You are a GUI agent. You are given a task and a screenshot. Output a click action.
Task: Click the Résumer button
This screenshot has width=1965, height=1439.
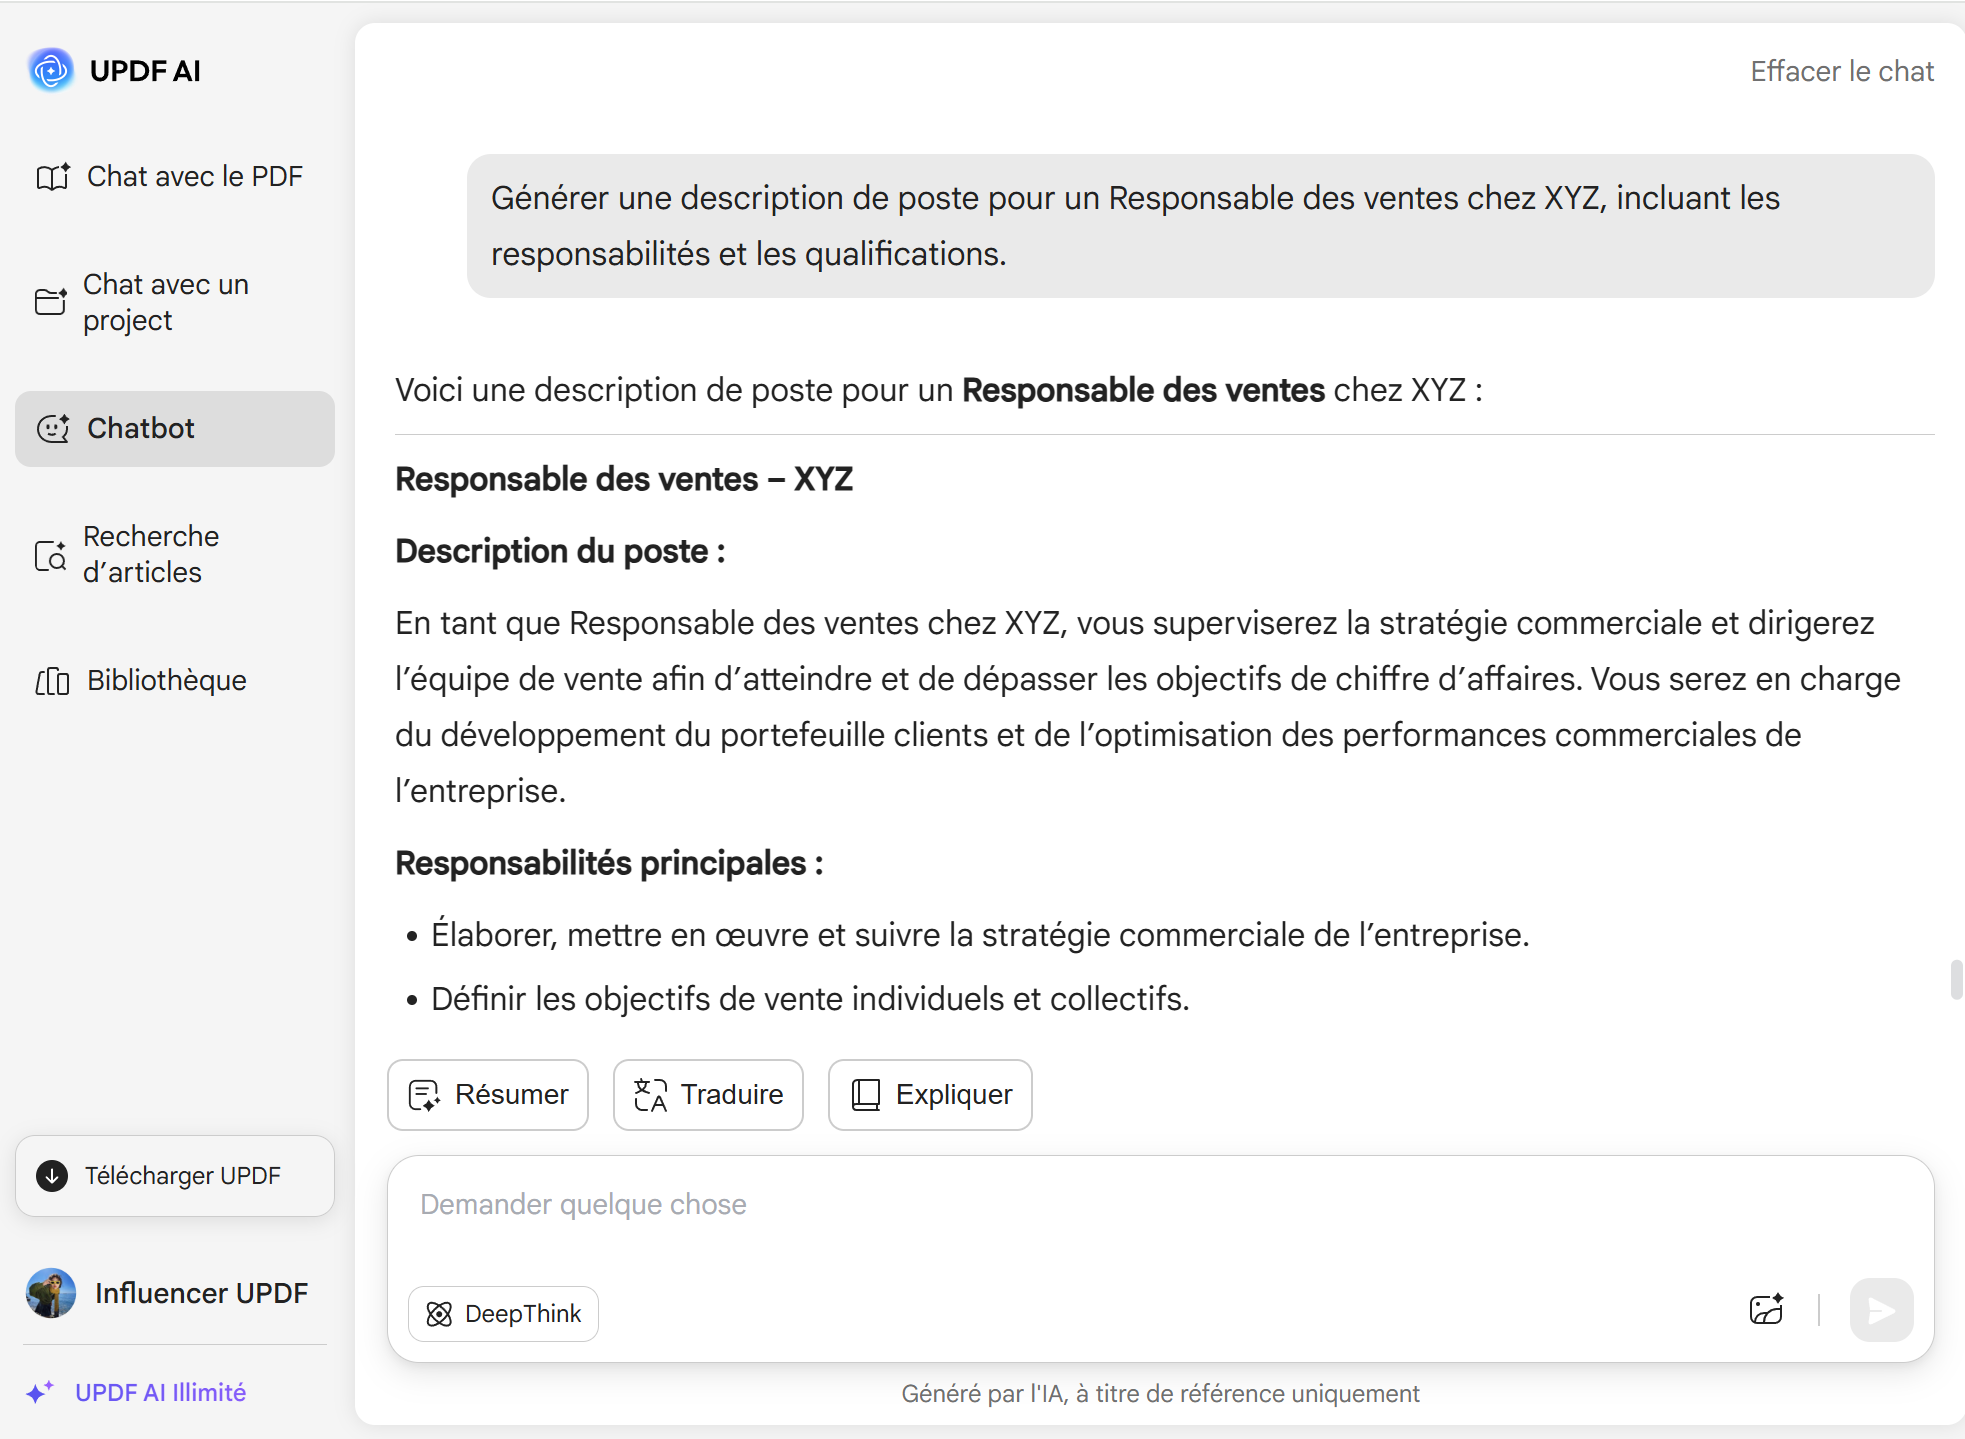click(488, 1095)
